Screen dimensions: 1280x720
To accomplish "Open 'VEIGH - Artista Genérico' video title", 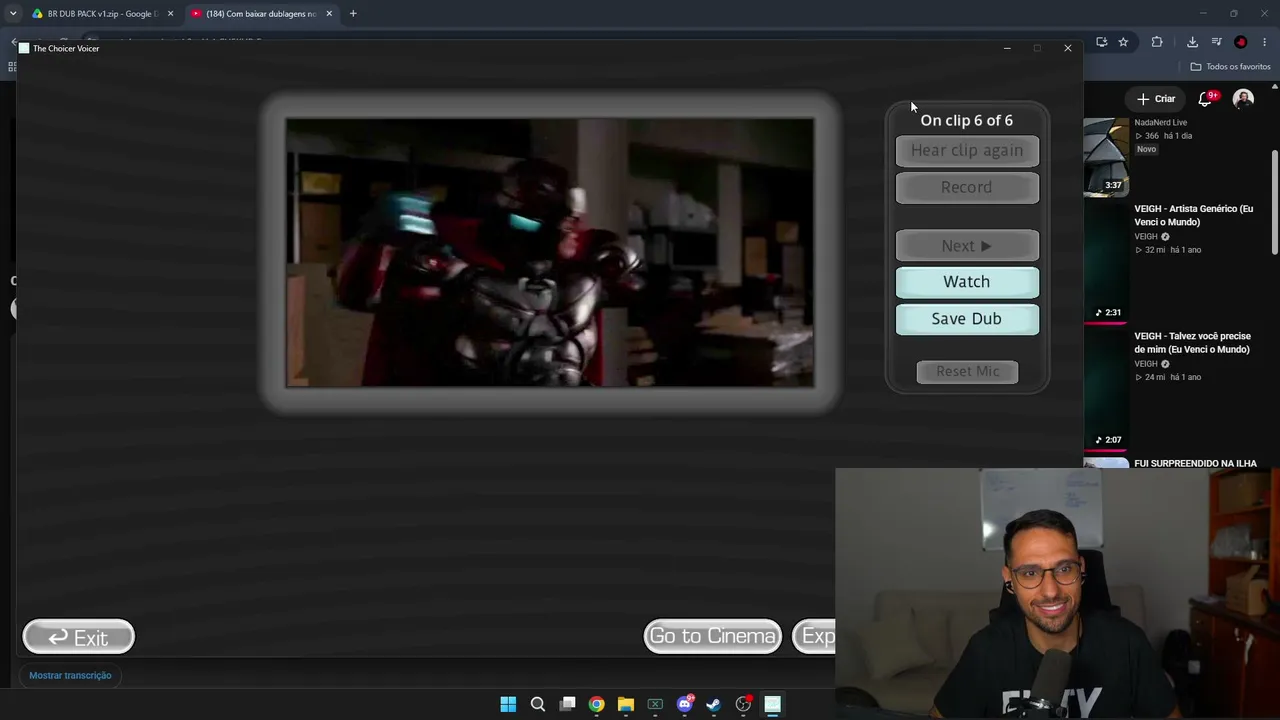I will point(1193,215).
